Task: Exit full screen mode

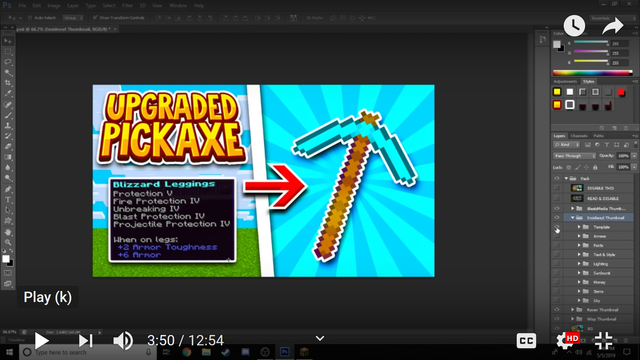Action: pyautogui.click(x=603, y=340)
